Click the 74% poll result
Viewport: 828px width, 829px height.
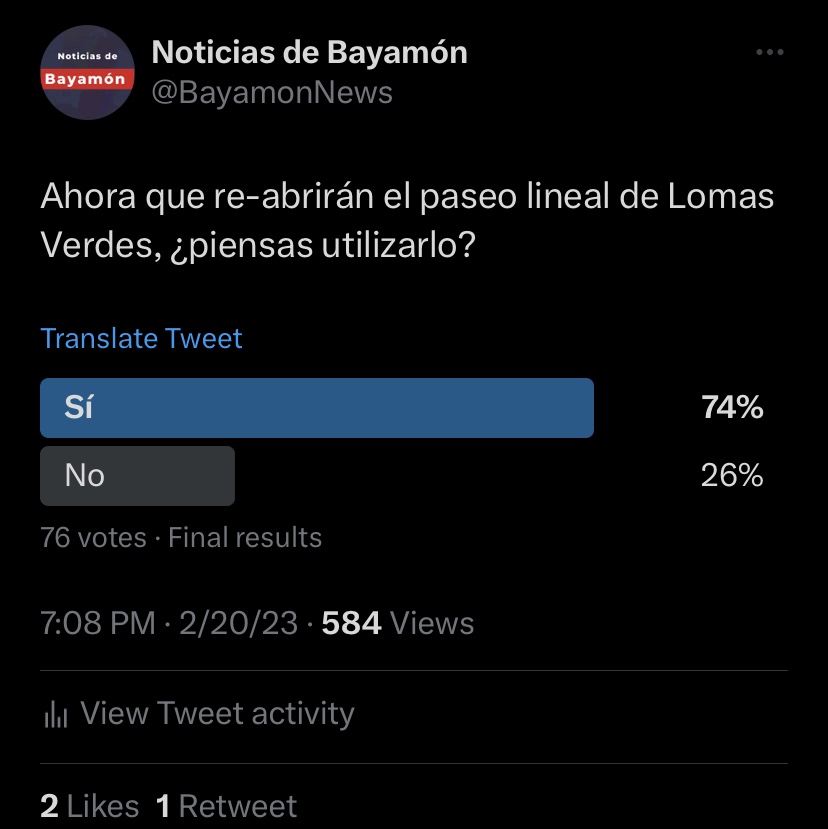[x=732, y=408]
